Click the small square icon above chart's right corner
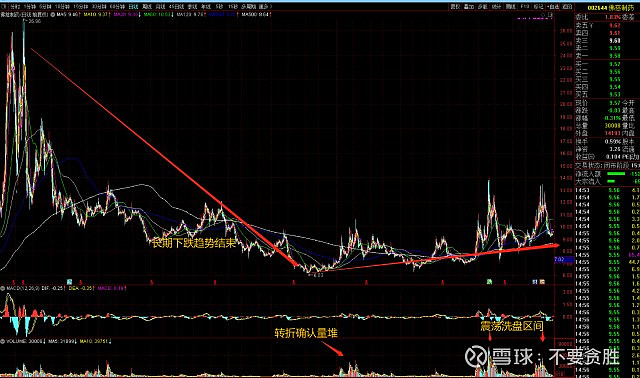 [x=551, y=15]
